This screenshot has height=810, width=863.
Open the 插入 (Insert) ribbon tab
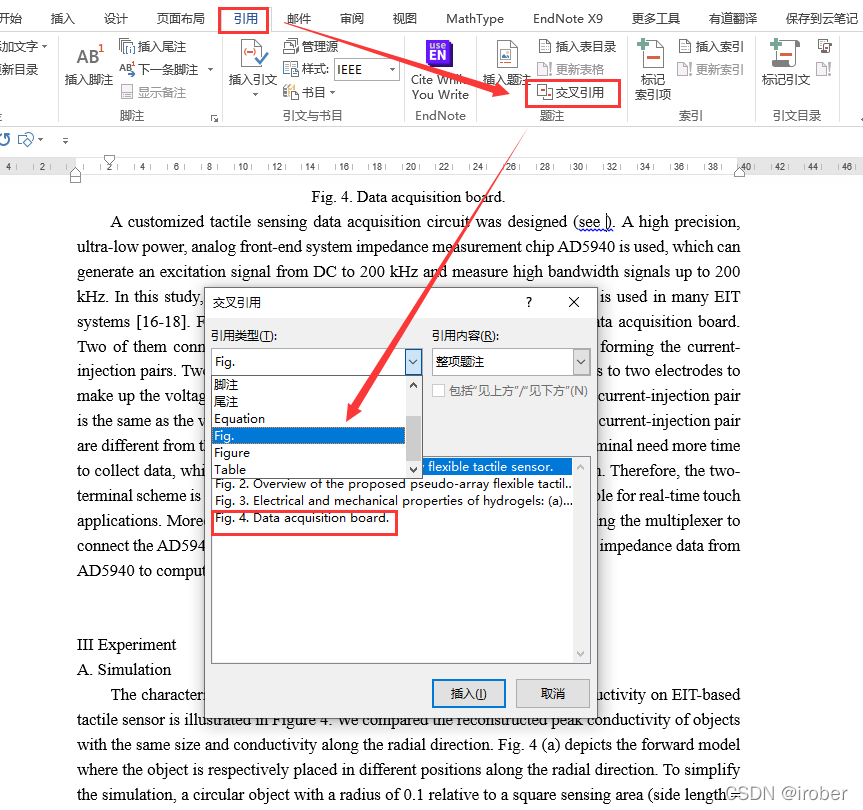(62, 19)
